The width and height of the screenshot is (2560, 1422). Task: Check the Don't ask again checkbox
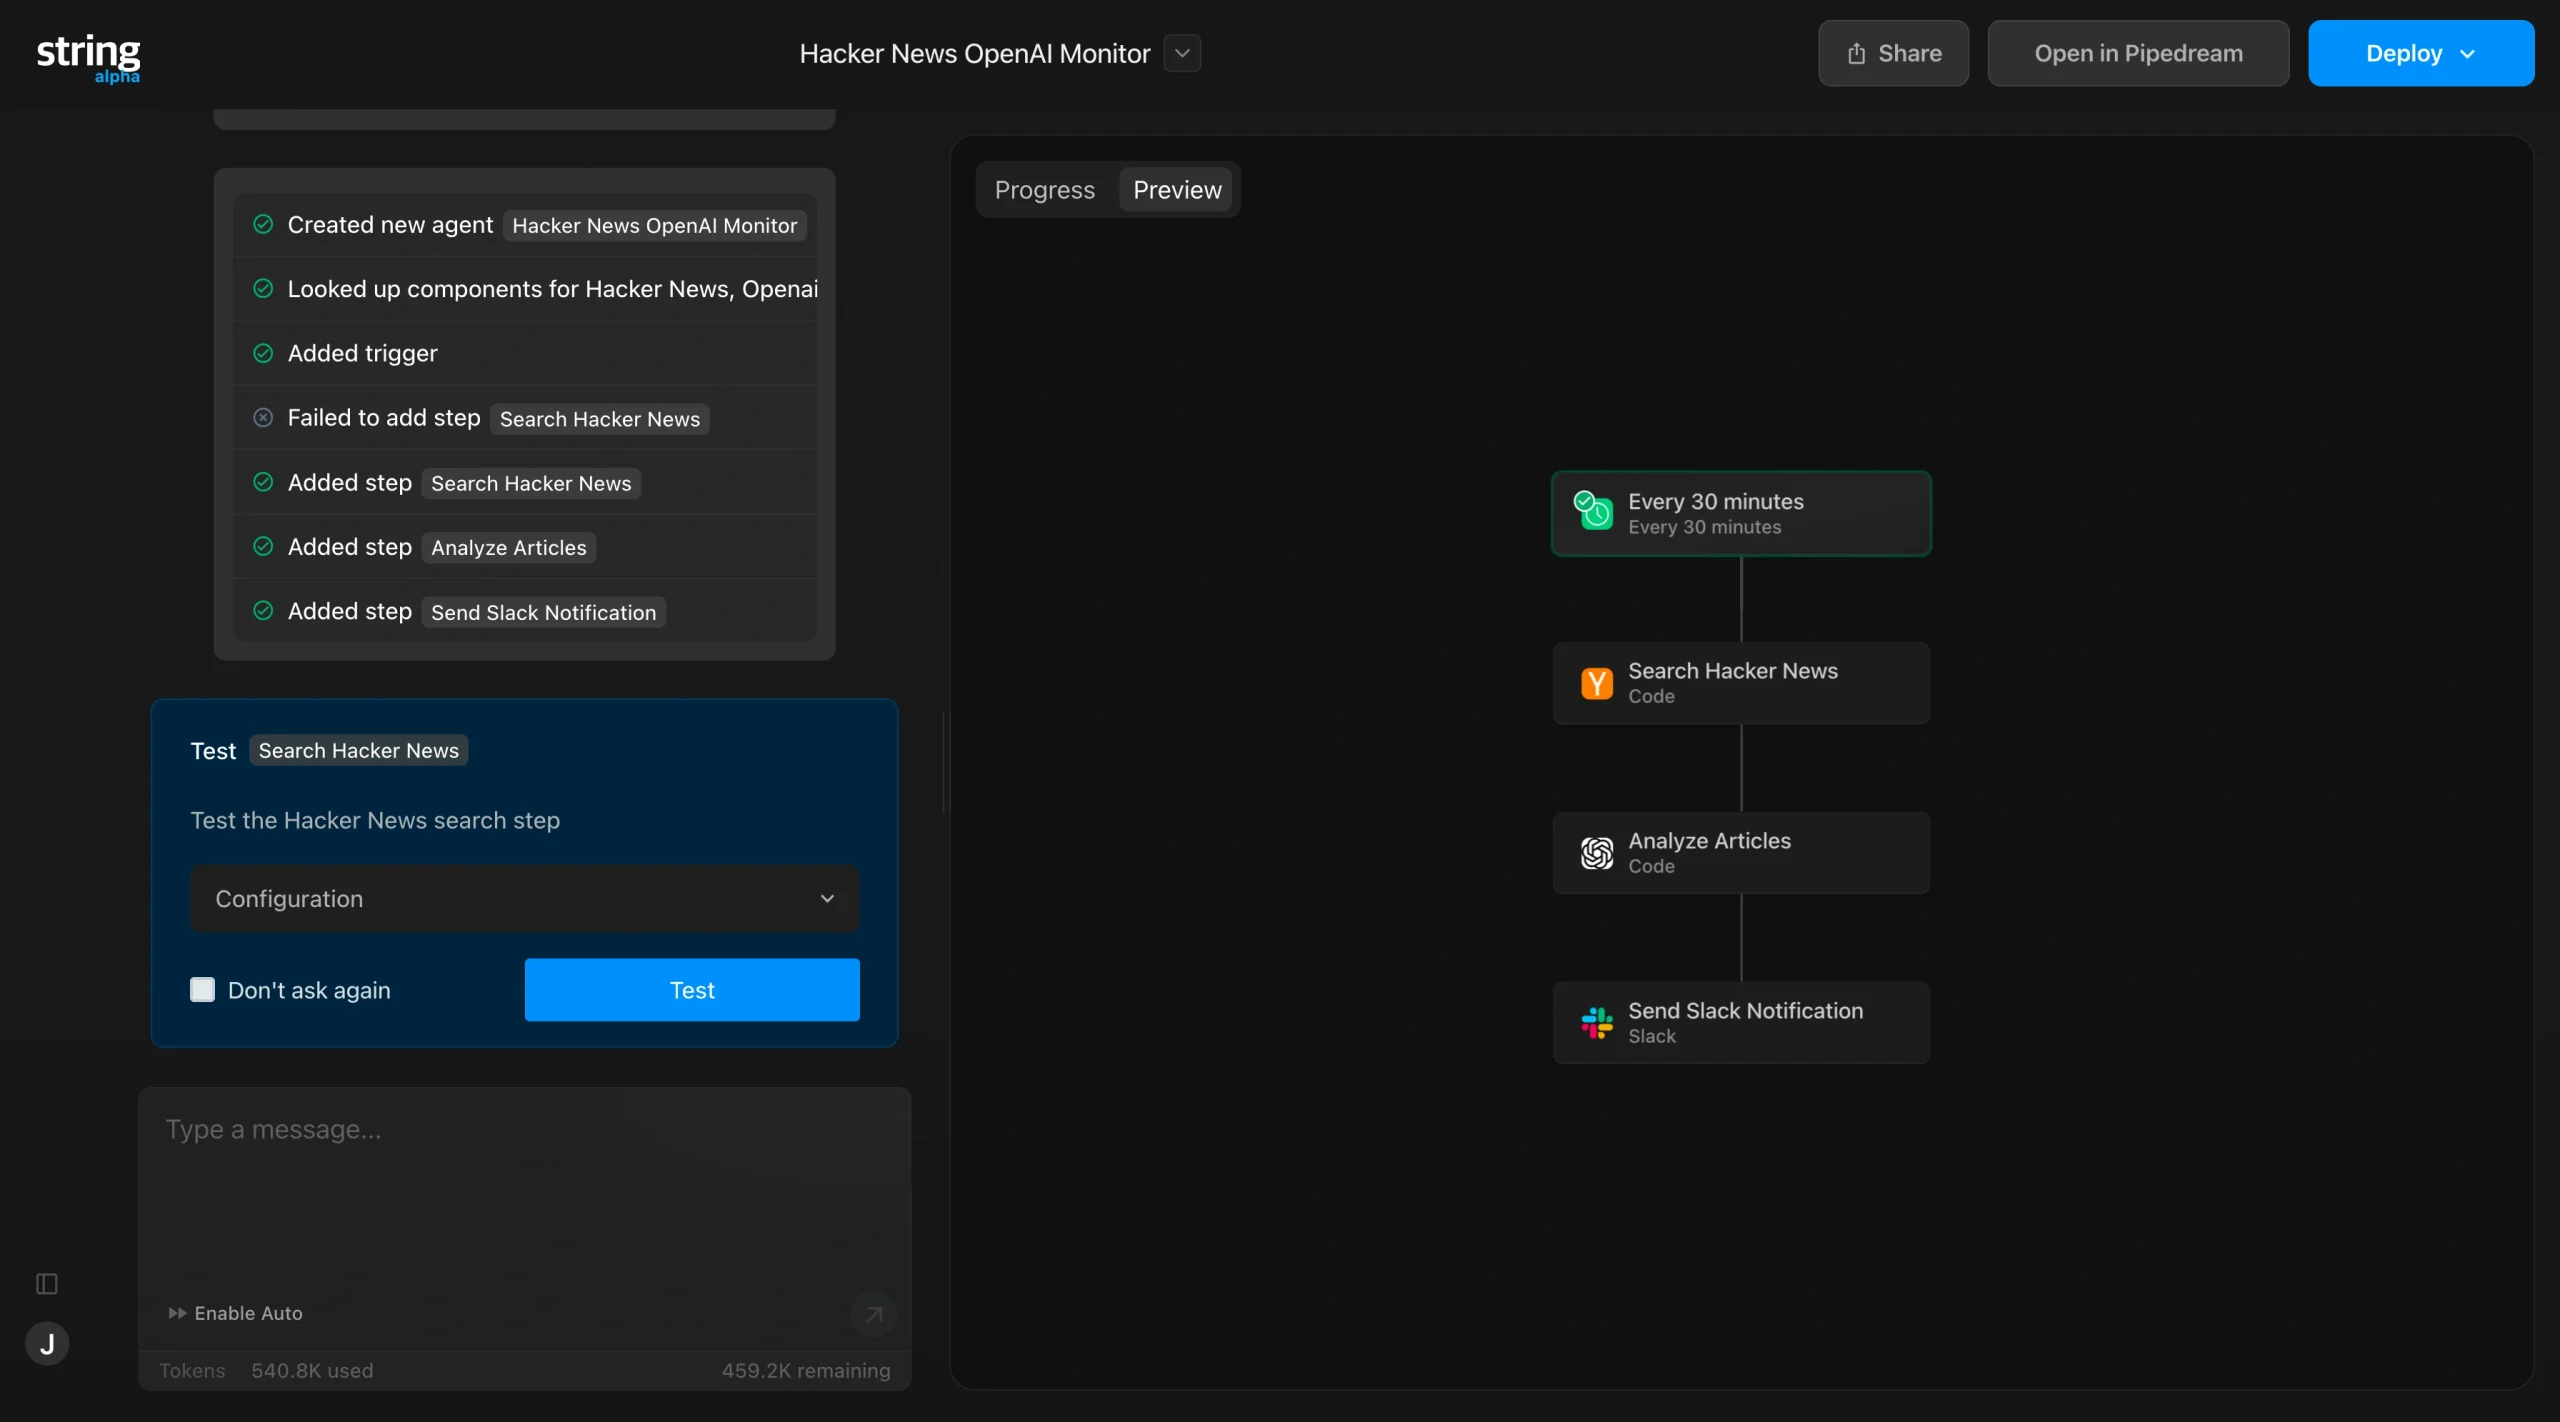(203, 989)
